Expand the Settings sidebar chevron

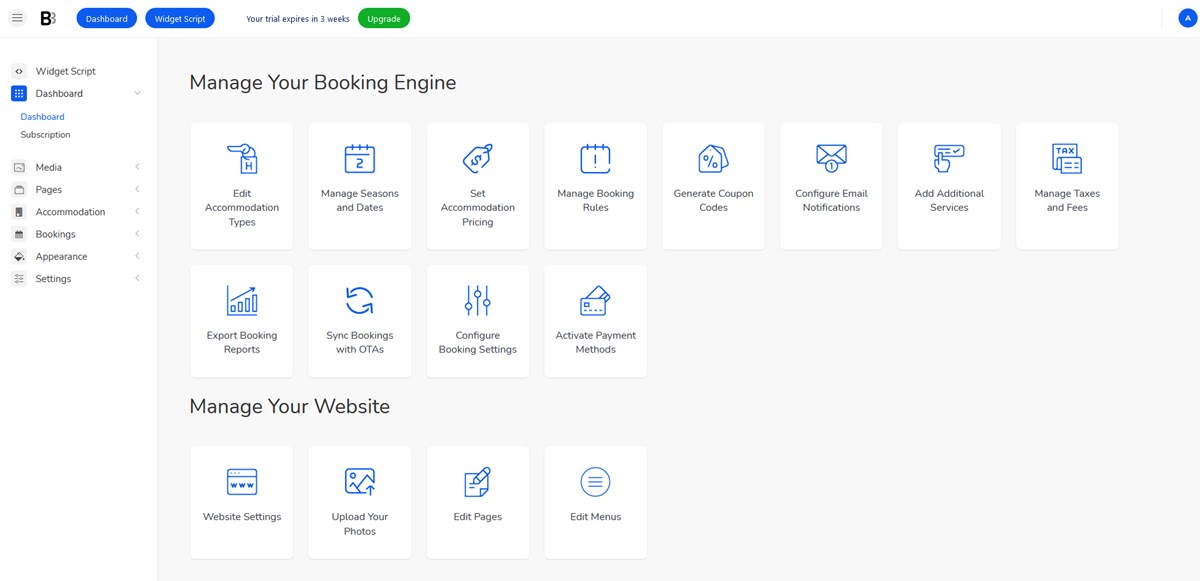pos(137,279)
